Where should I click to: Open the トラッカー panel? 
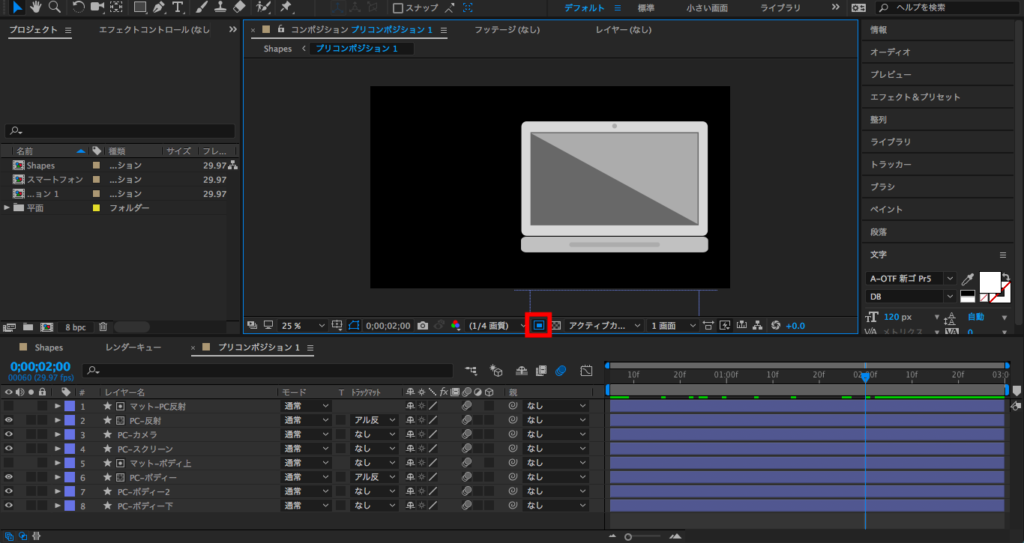890,164
